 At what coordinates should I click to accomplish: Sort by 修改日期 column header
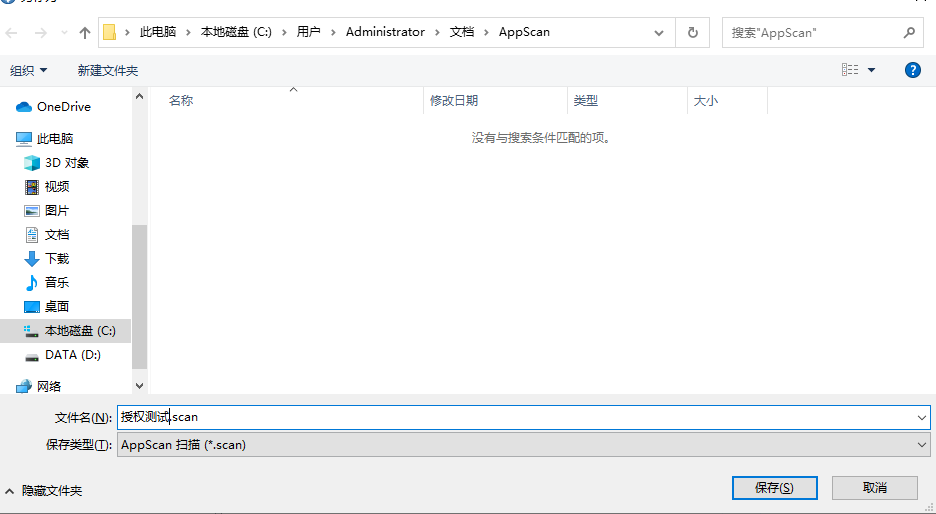454,100
